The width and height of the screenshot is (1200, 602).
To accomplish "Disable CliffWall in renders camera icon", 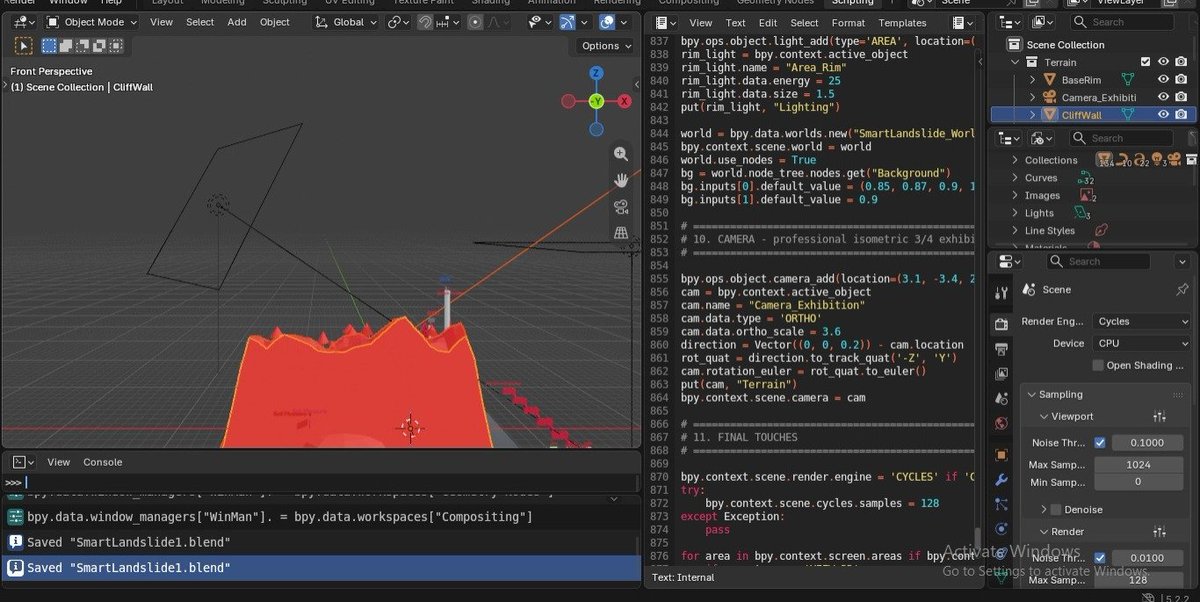I will 1182,114.
